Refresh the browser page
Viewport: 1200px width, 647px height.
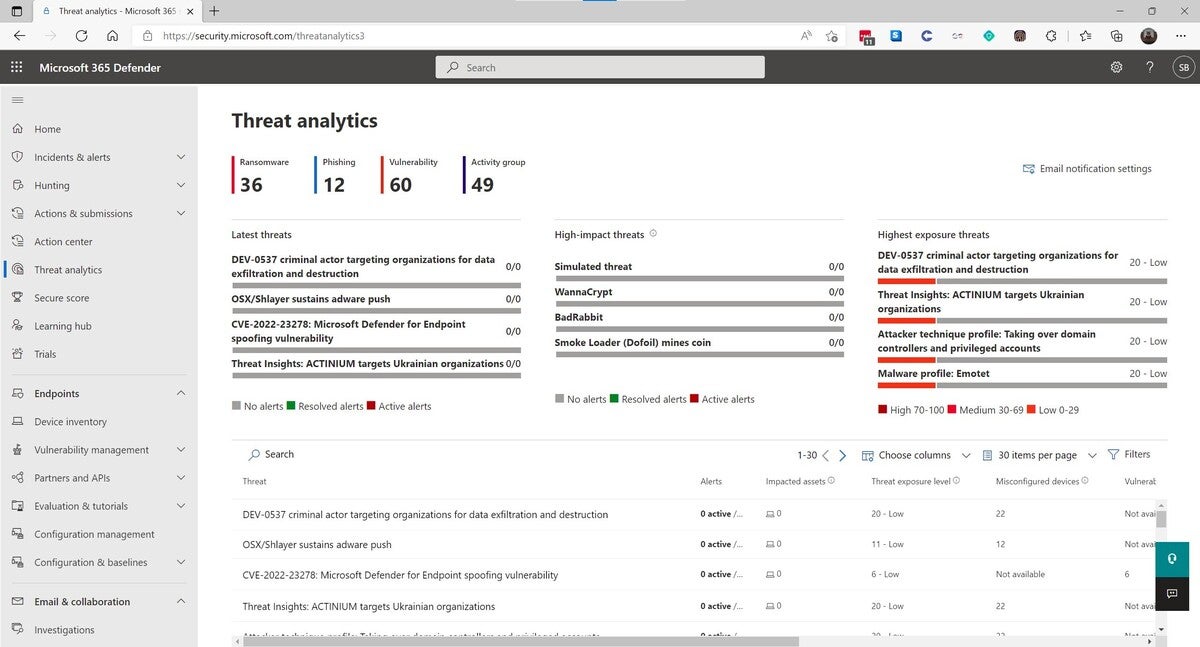[x=81, y=35]
